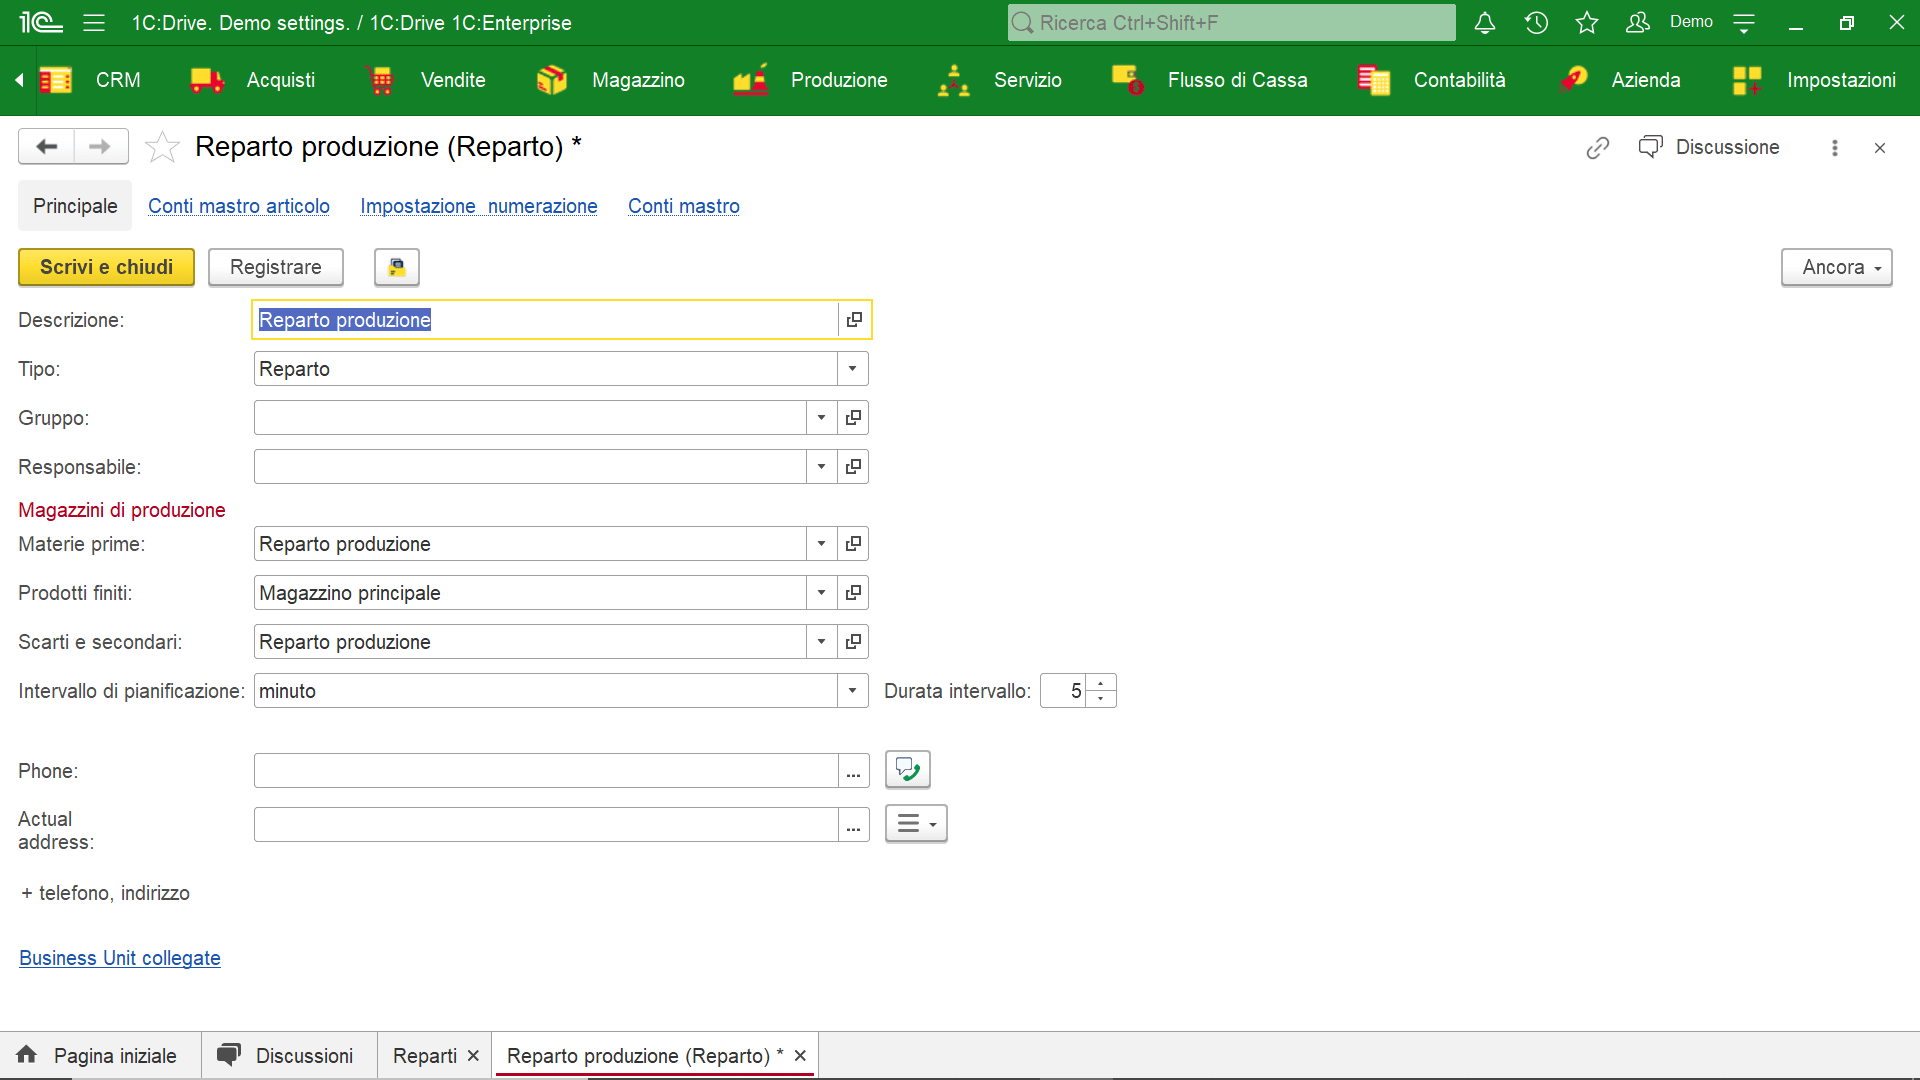Click Scrivi e chiudi button
Viewport: 1920px width, 1080px height.
pyautogui.click(x=107, y=267)
